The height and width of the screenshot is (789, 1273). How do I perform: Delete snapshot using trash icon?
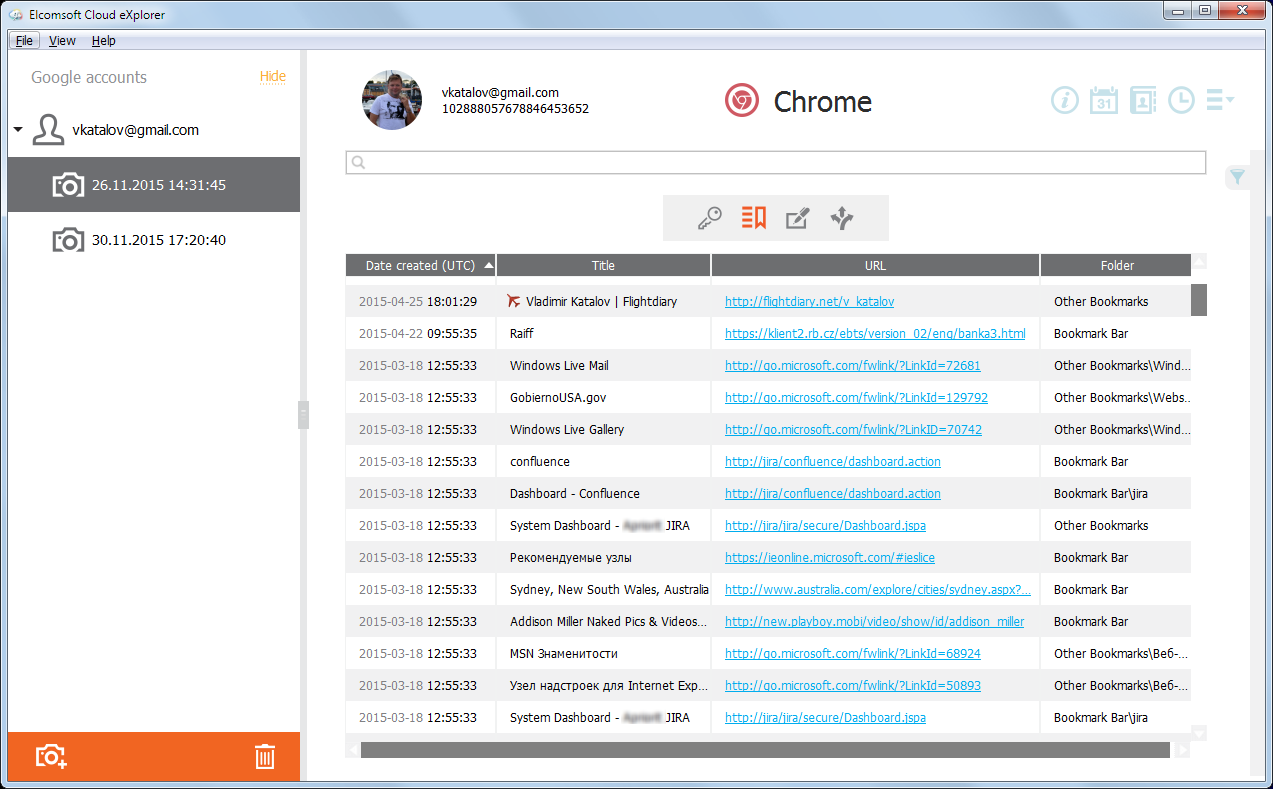click(264, 756)
